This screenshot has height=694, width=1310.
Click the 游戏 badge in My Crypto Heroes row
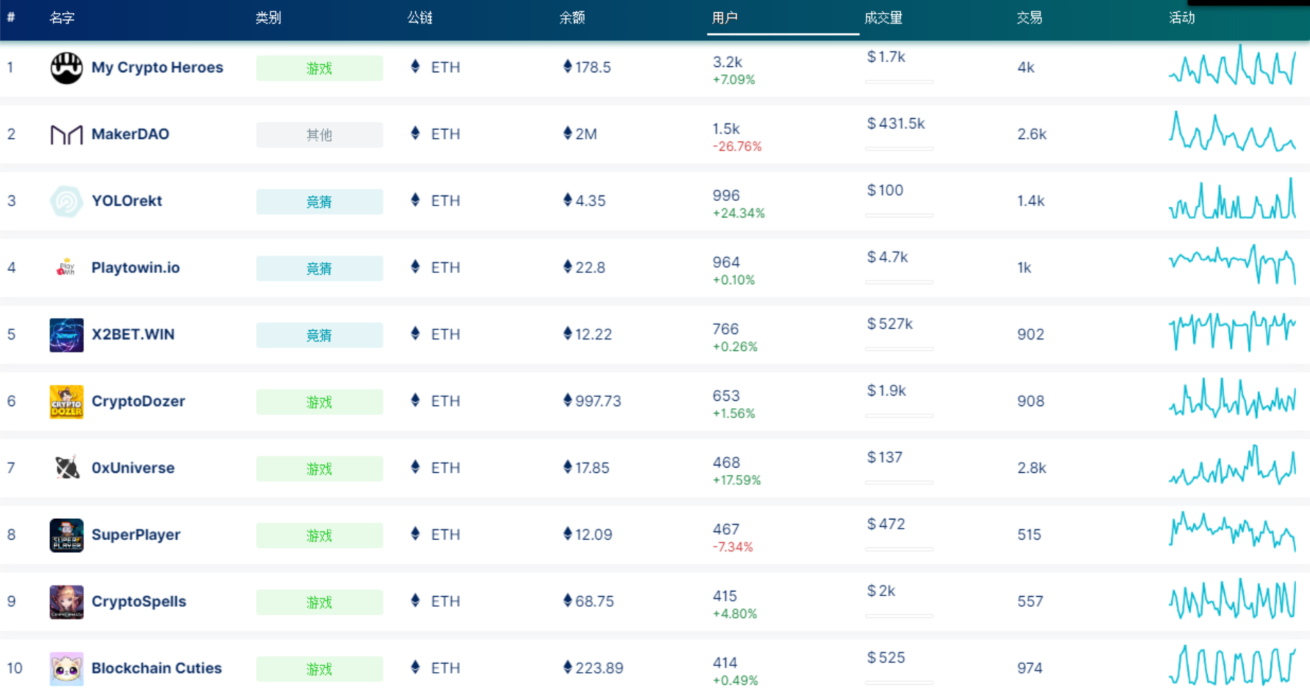pyautogui.click(x=319, y=68)
